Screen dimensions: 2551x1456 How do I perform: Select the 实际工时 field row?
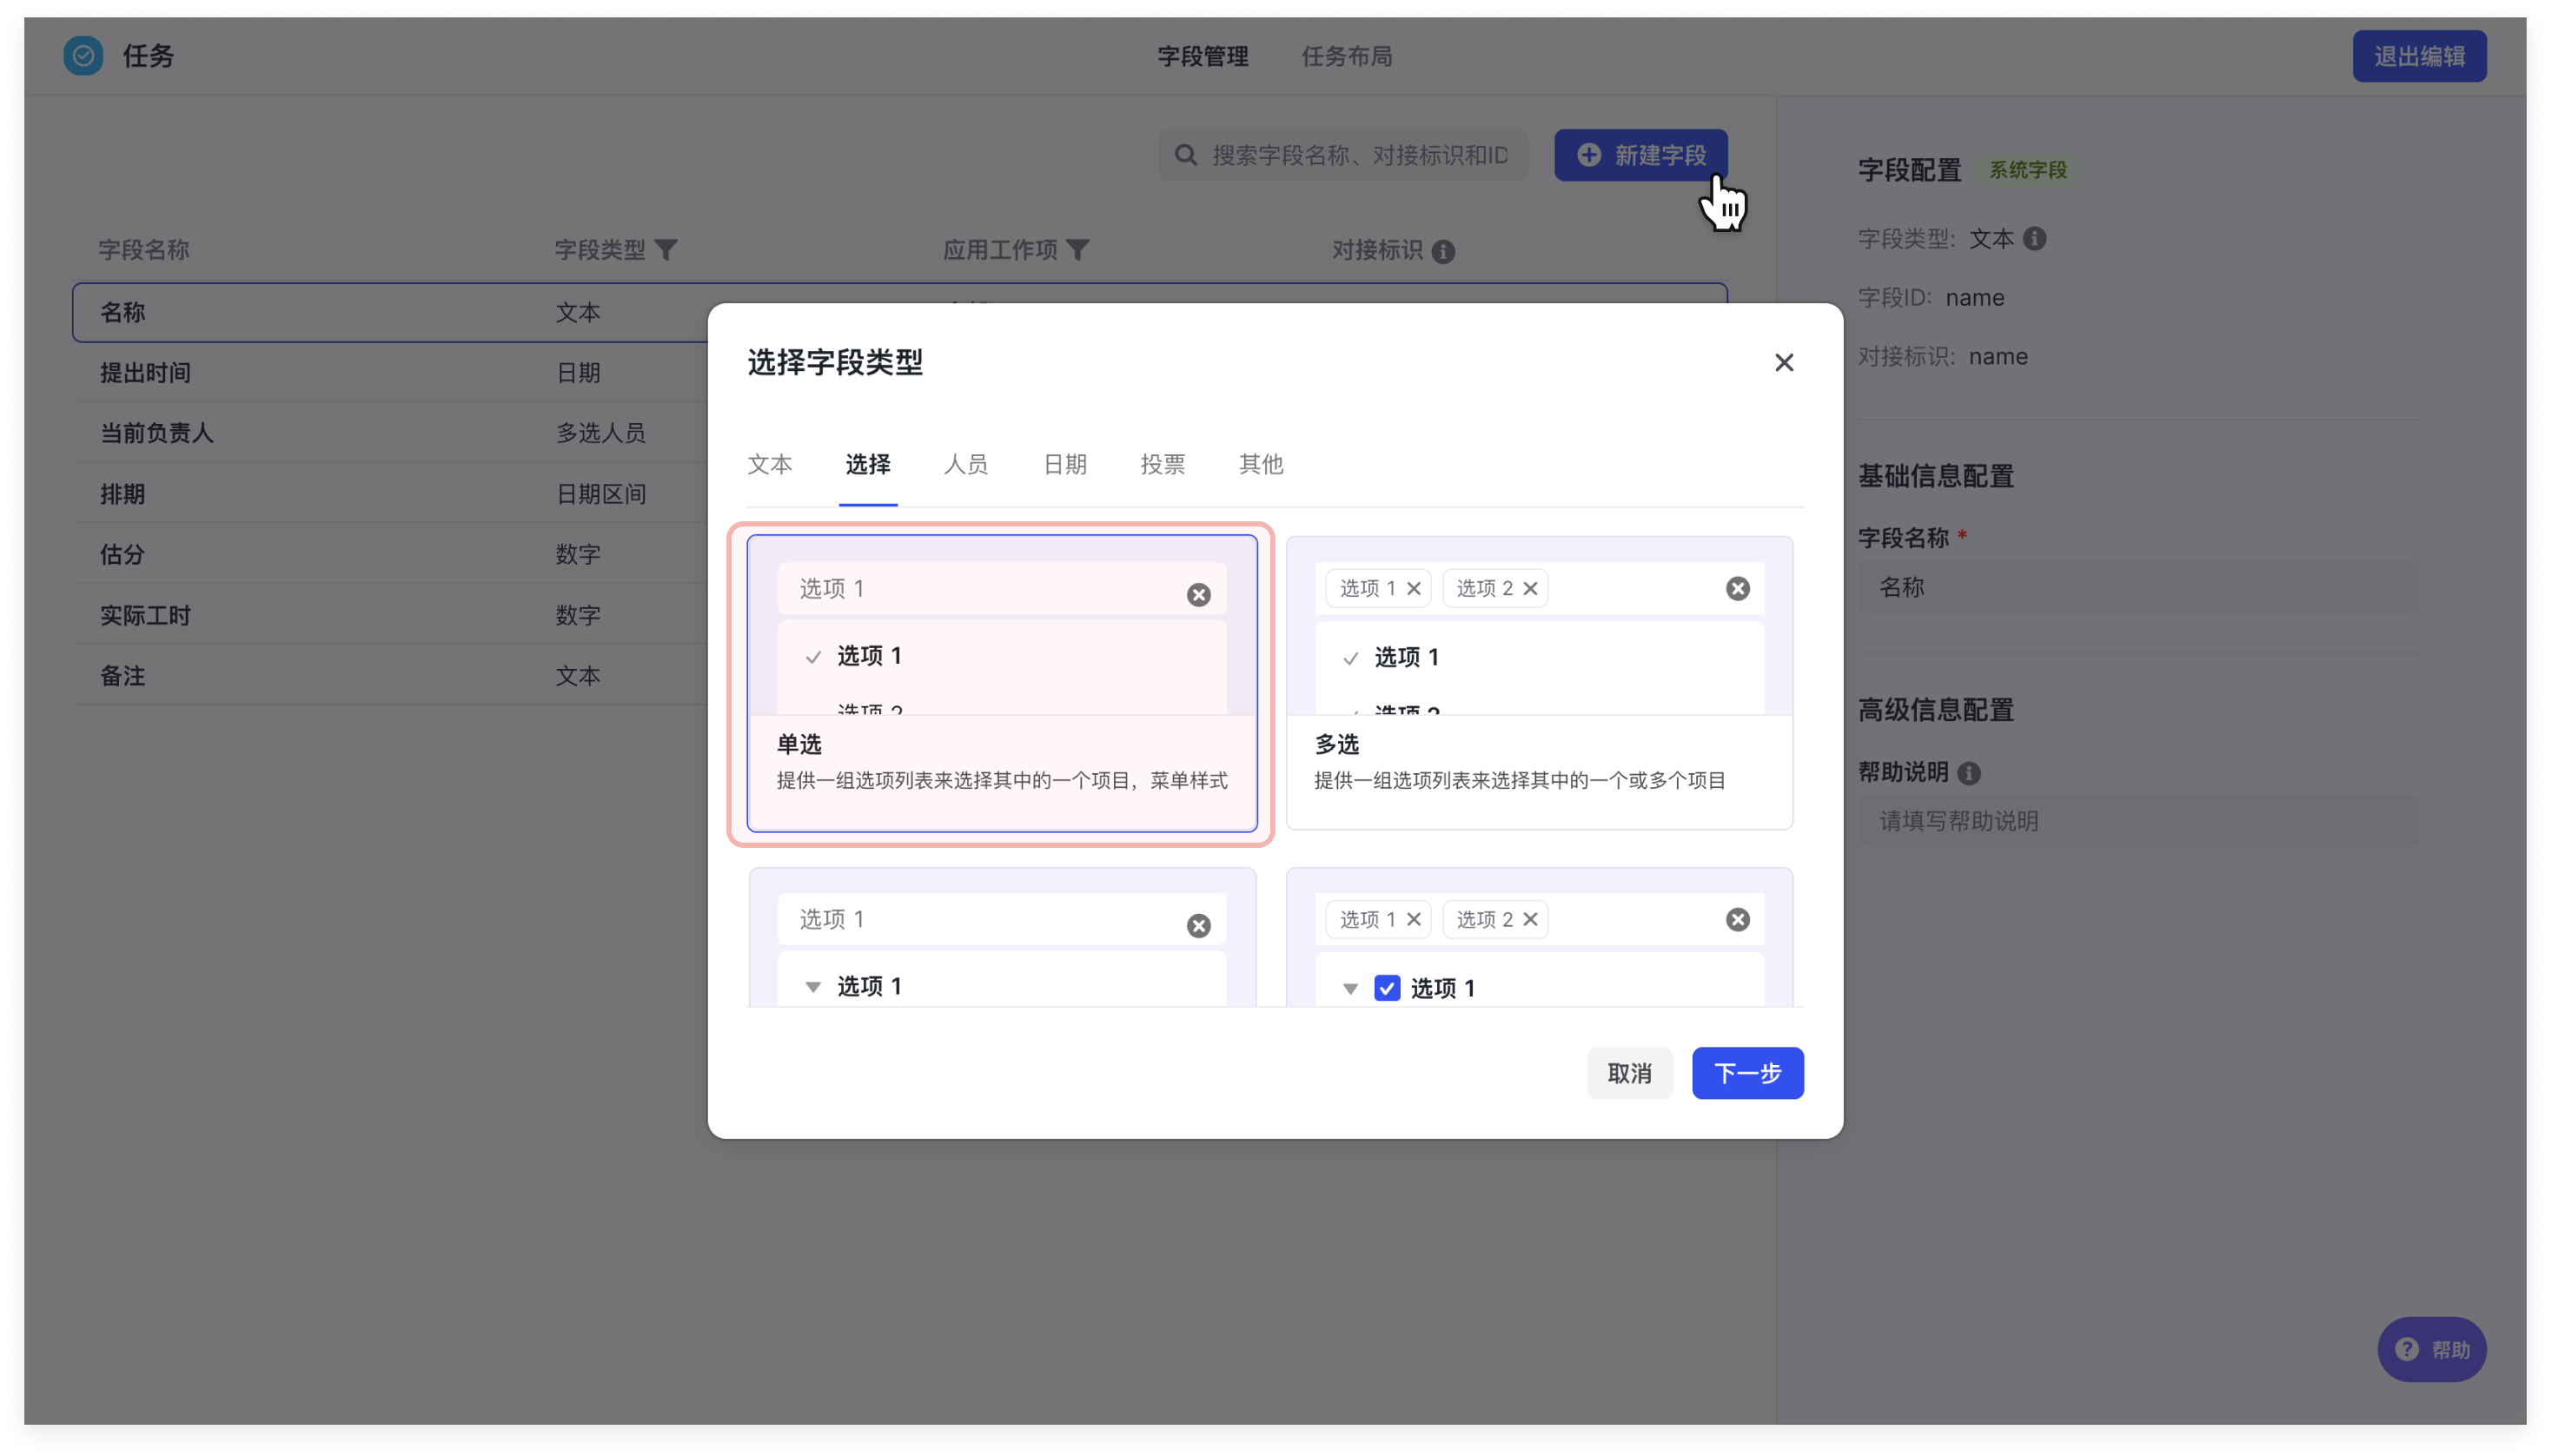click(390, 615)
